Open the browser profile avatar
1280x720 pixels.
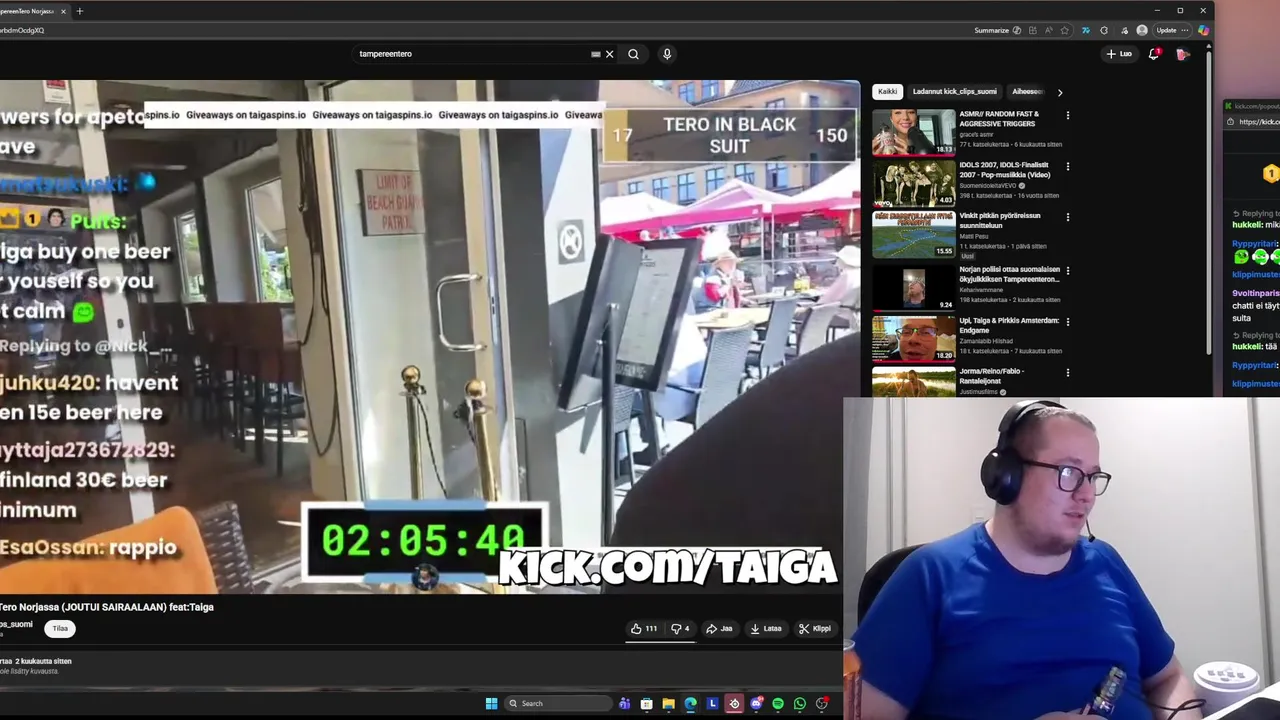point(1142,30)
